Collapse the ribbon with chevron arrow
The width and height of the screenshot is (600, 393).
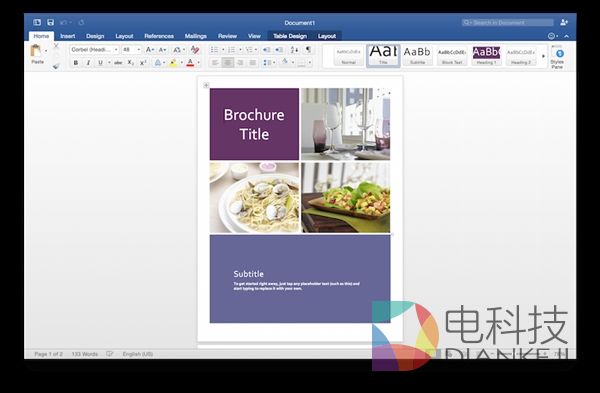pyautogui.click(x=566, y=36)
